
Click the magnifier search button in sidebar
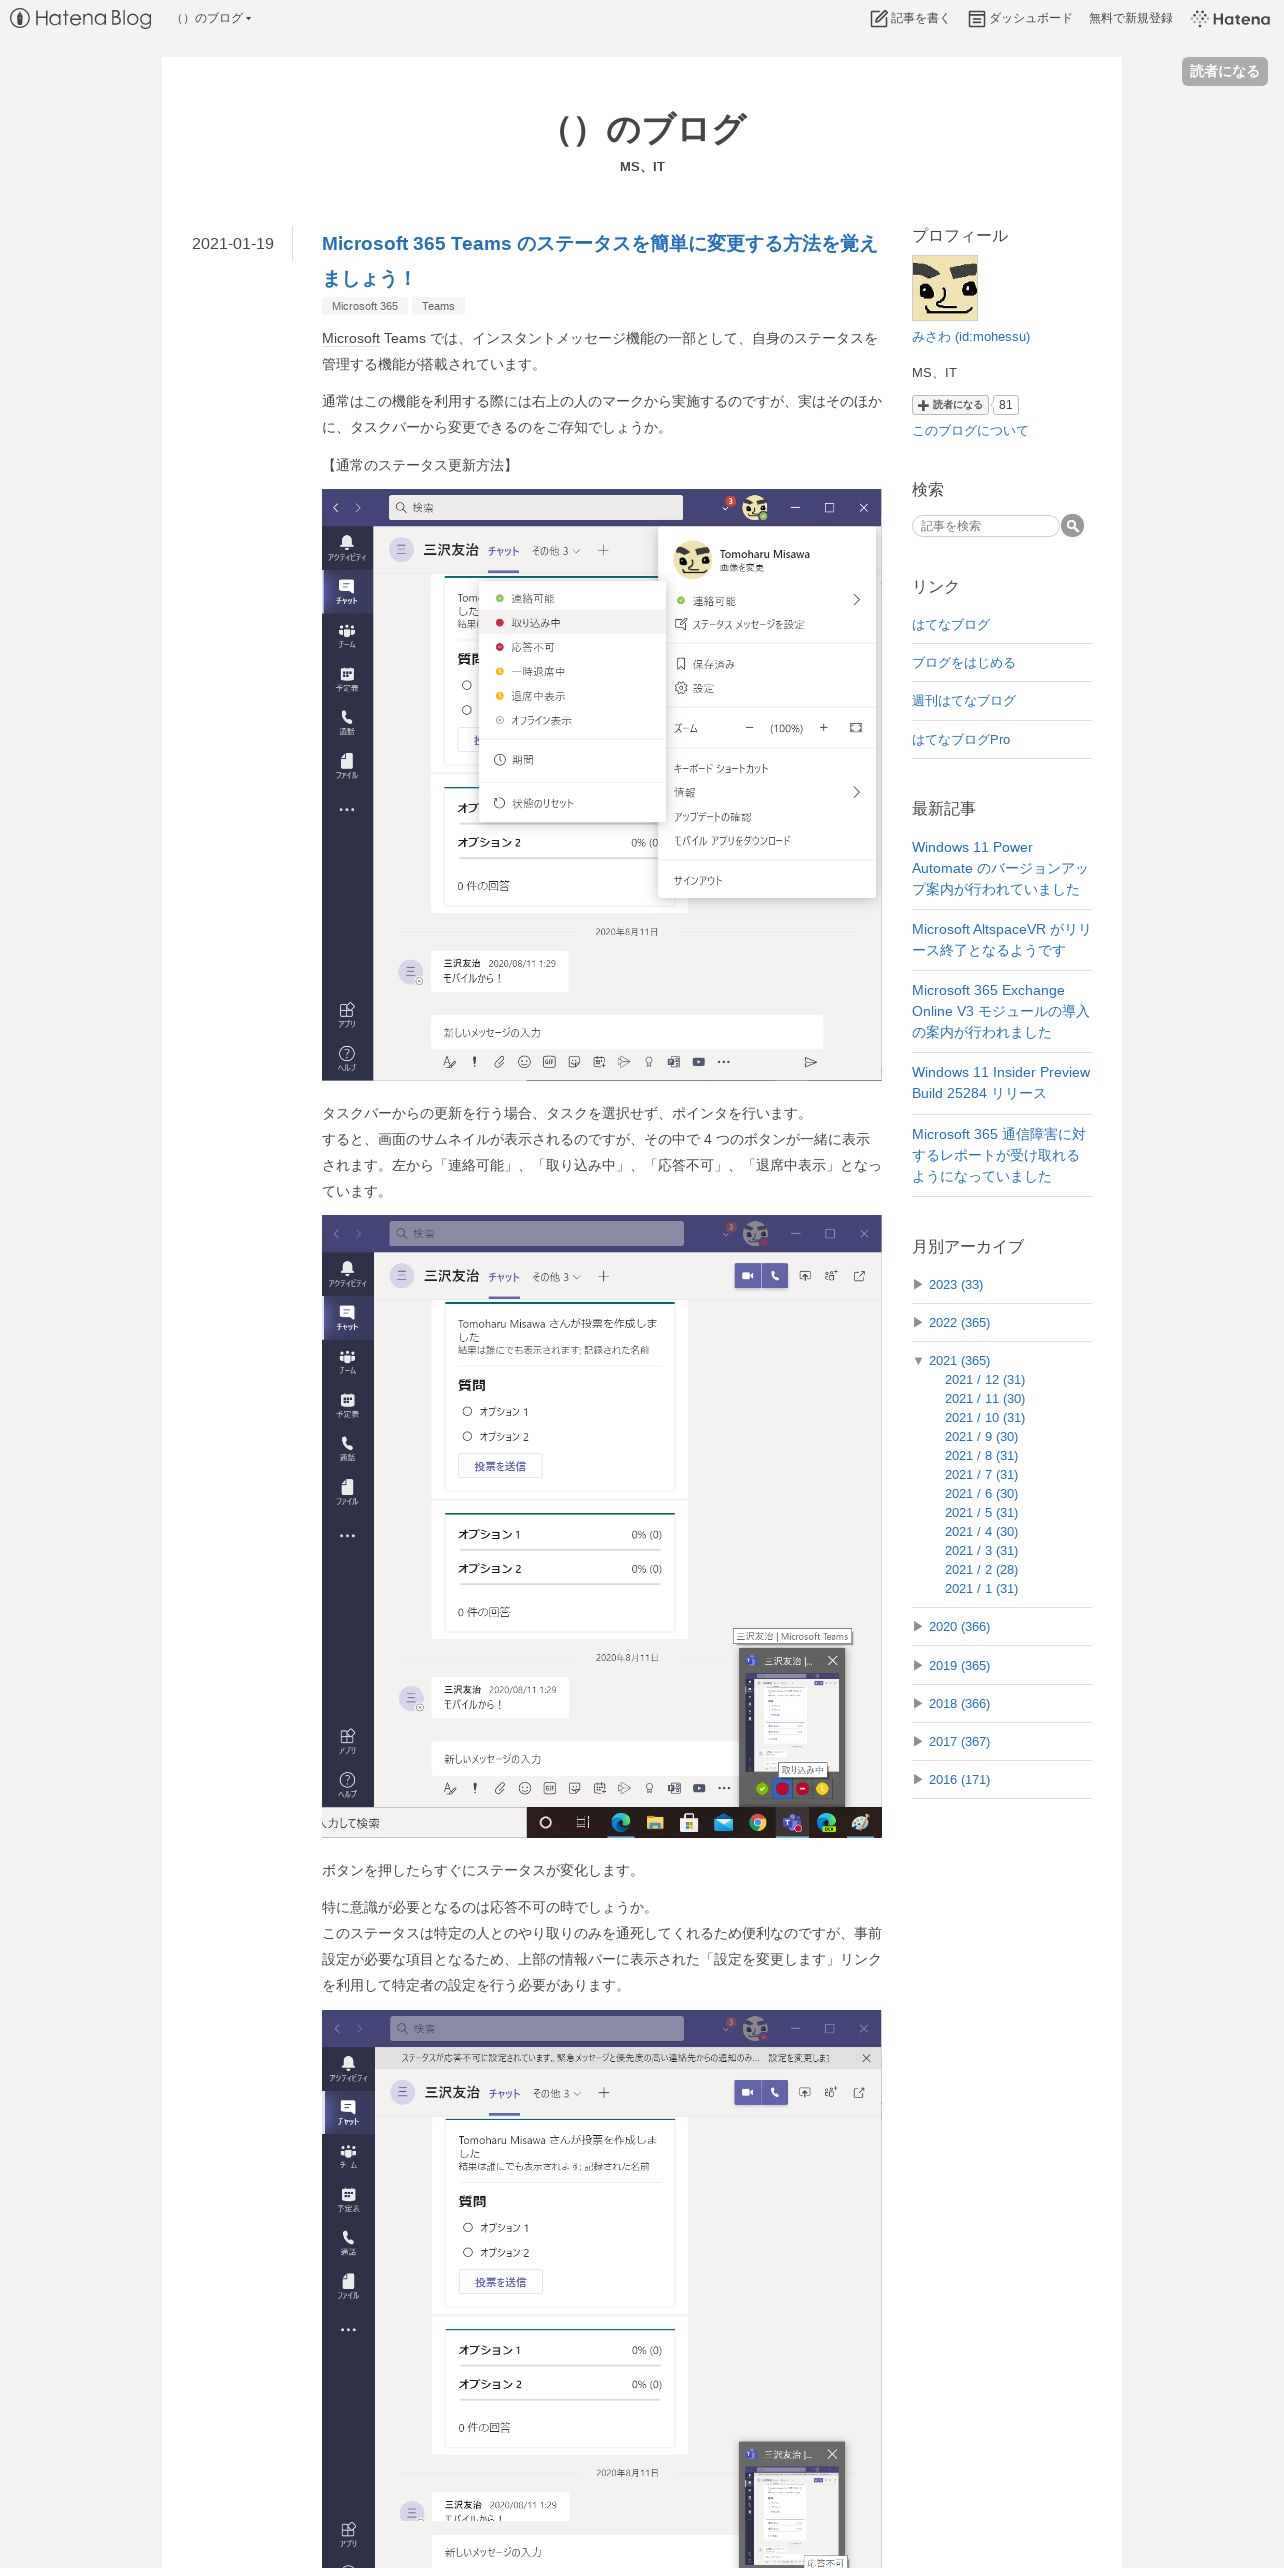click(1072, 526)
